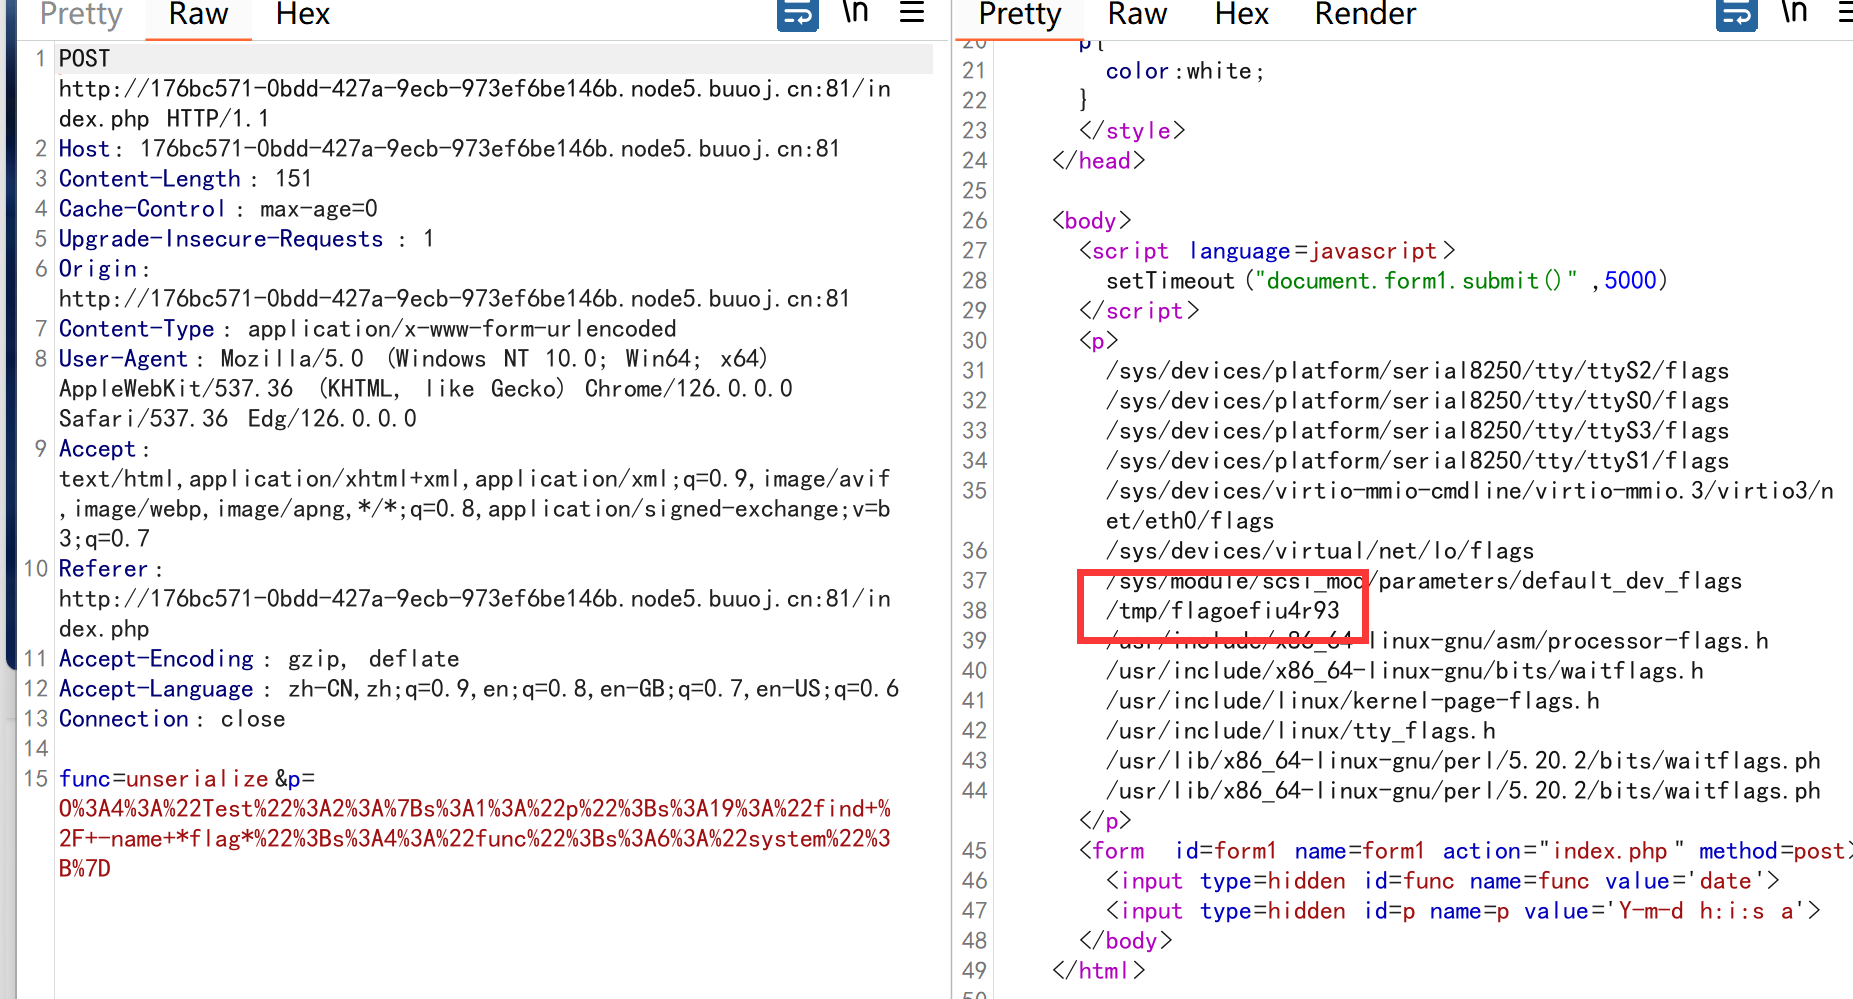The height and width of the screenshot is (999, 1853).
Task: Select the Raw tab in request panel
Action: click(x=198, y=15)
